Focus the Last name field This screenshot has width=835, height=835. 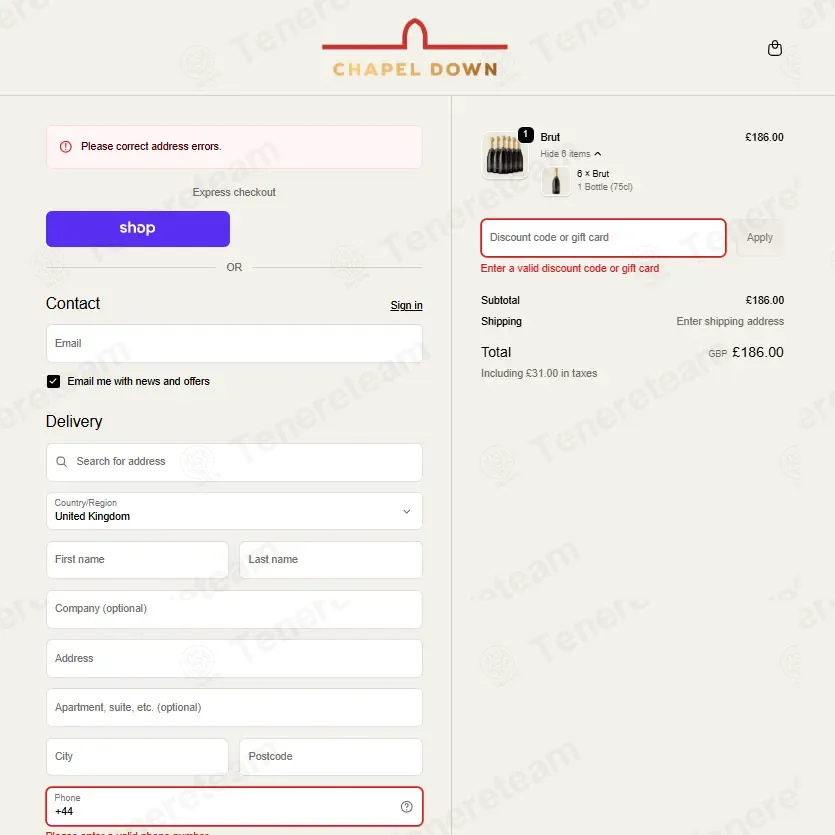point(331,560)
